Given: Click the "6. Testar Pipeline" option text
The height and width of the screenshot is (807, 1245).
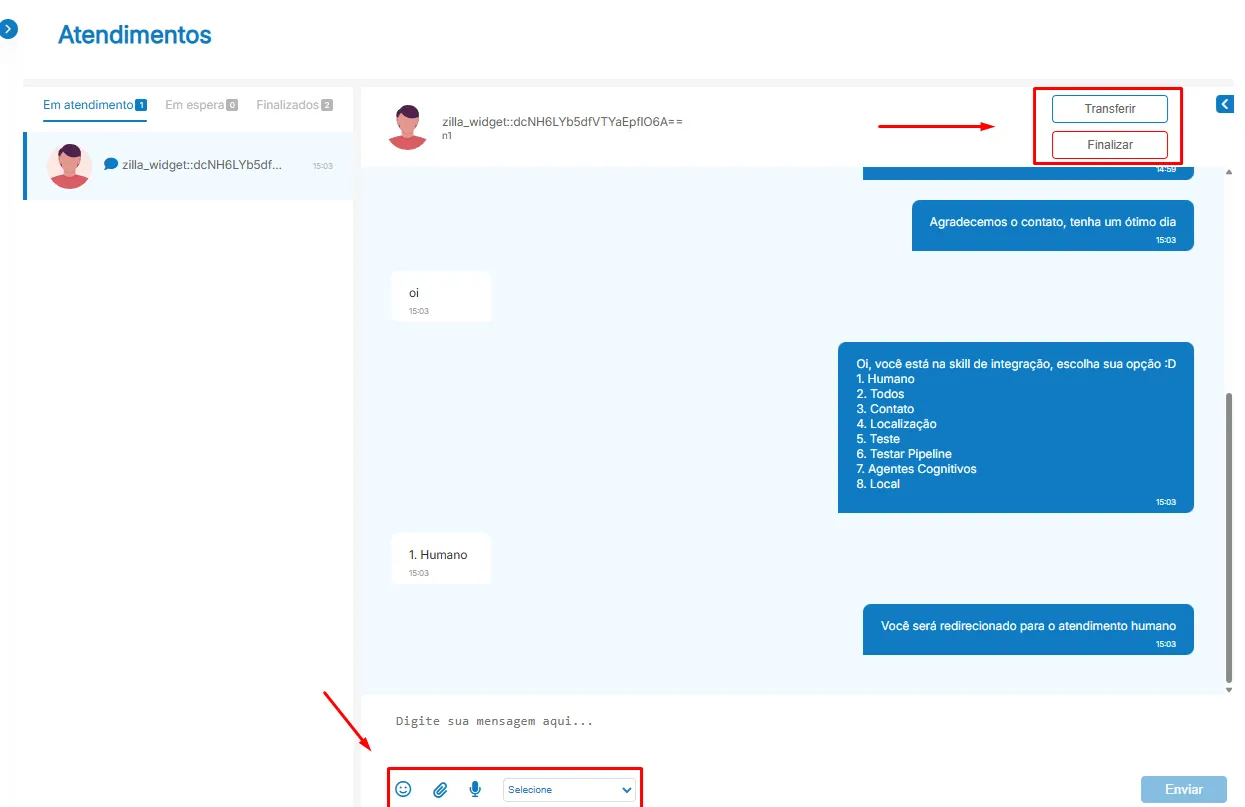Looking at the screenshot, I should (904, 454).
